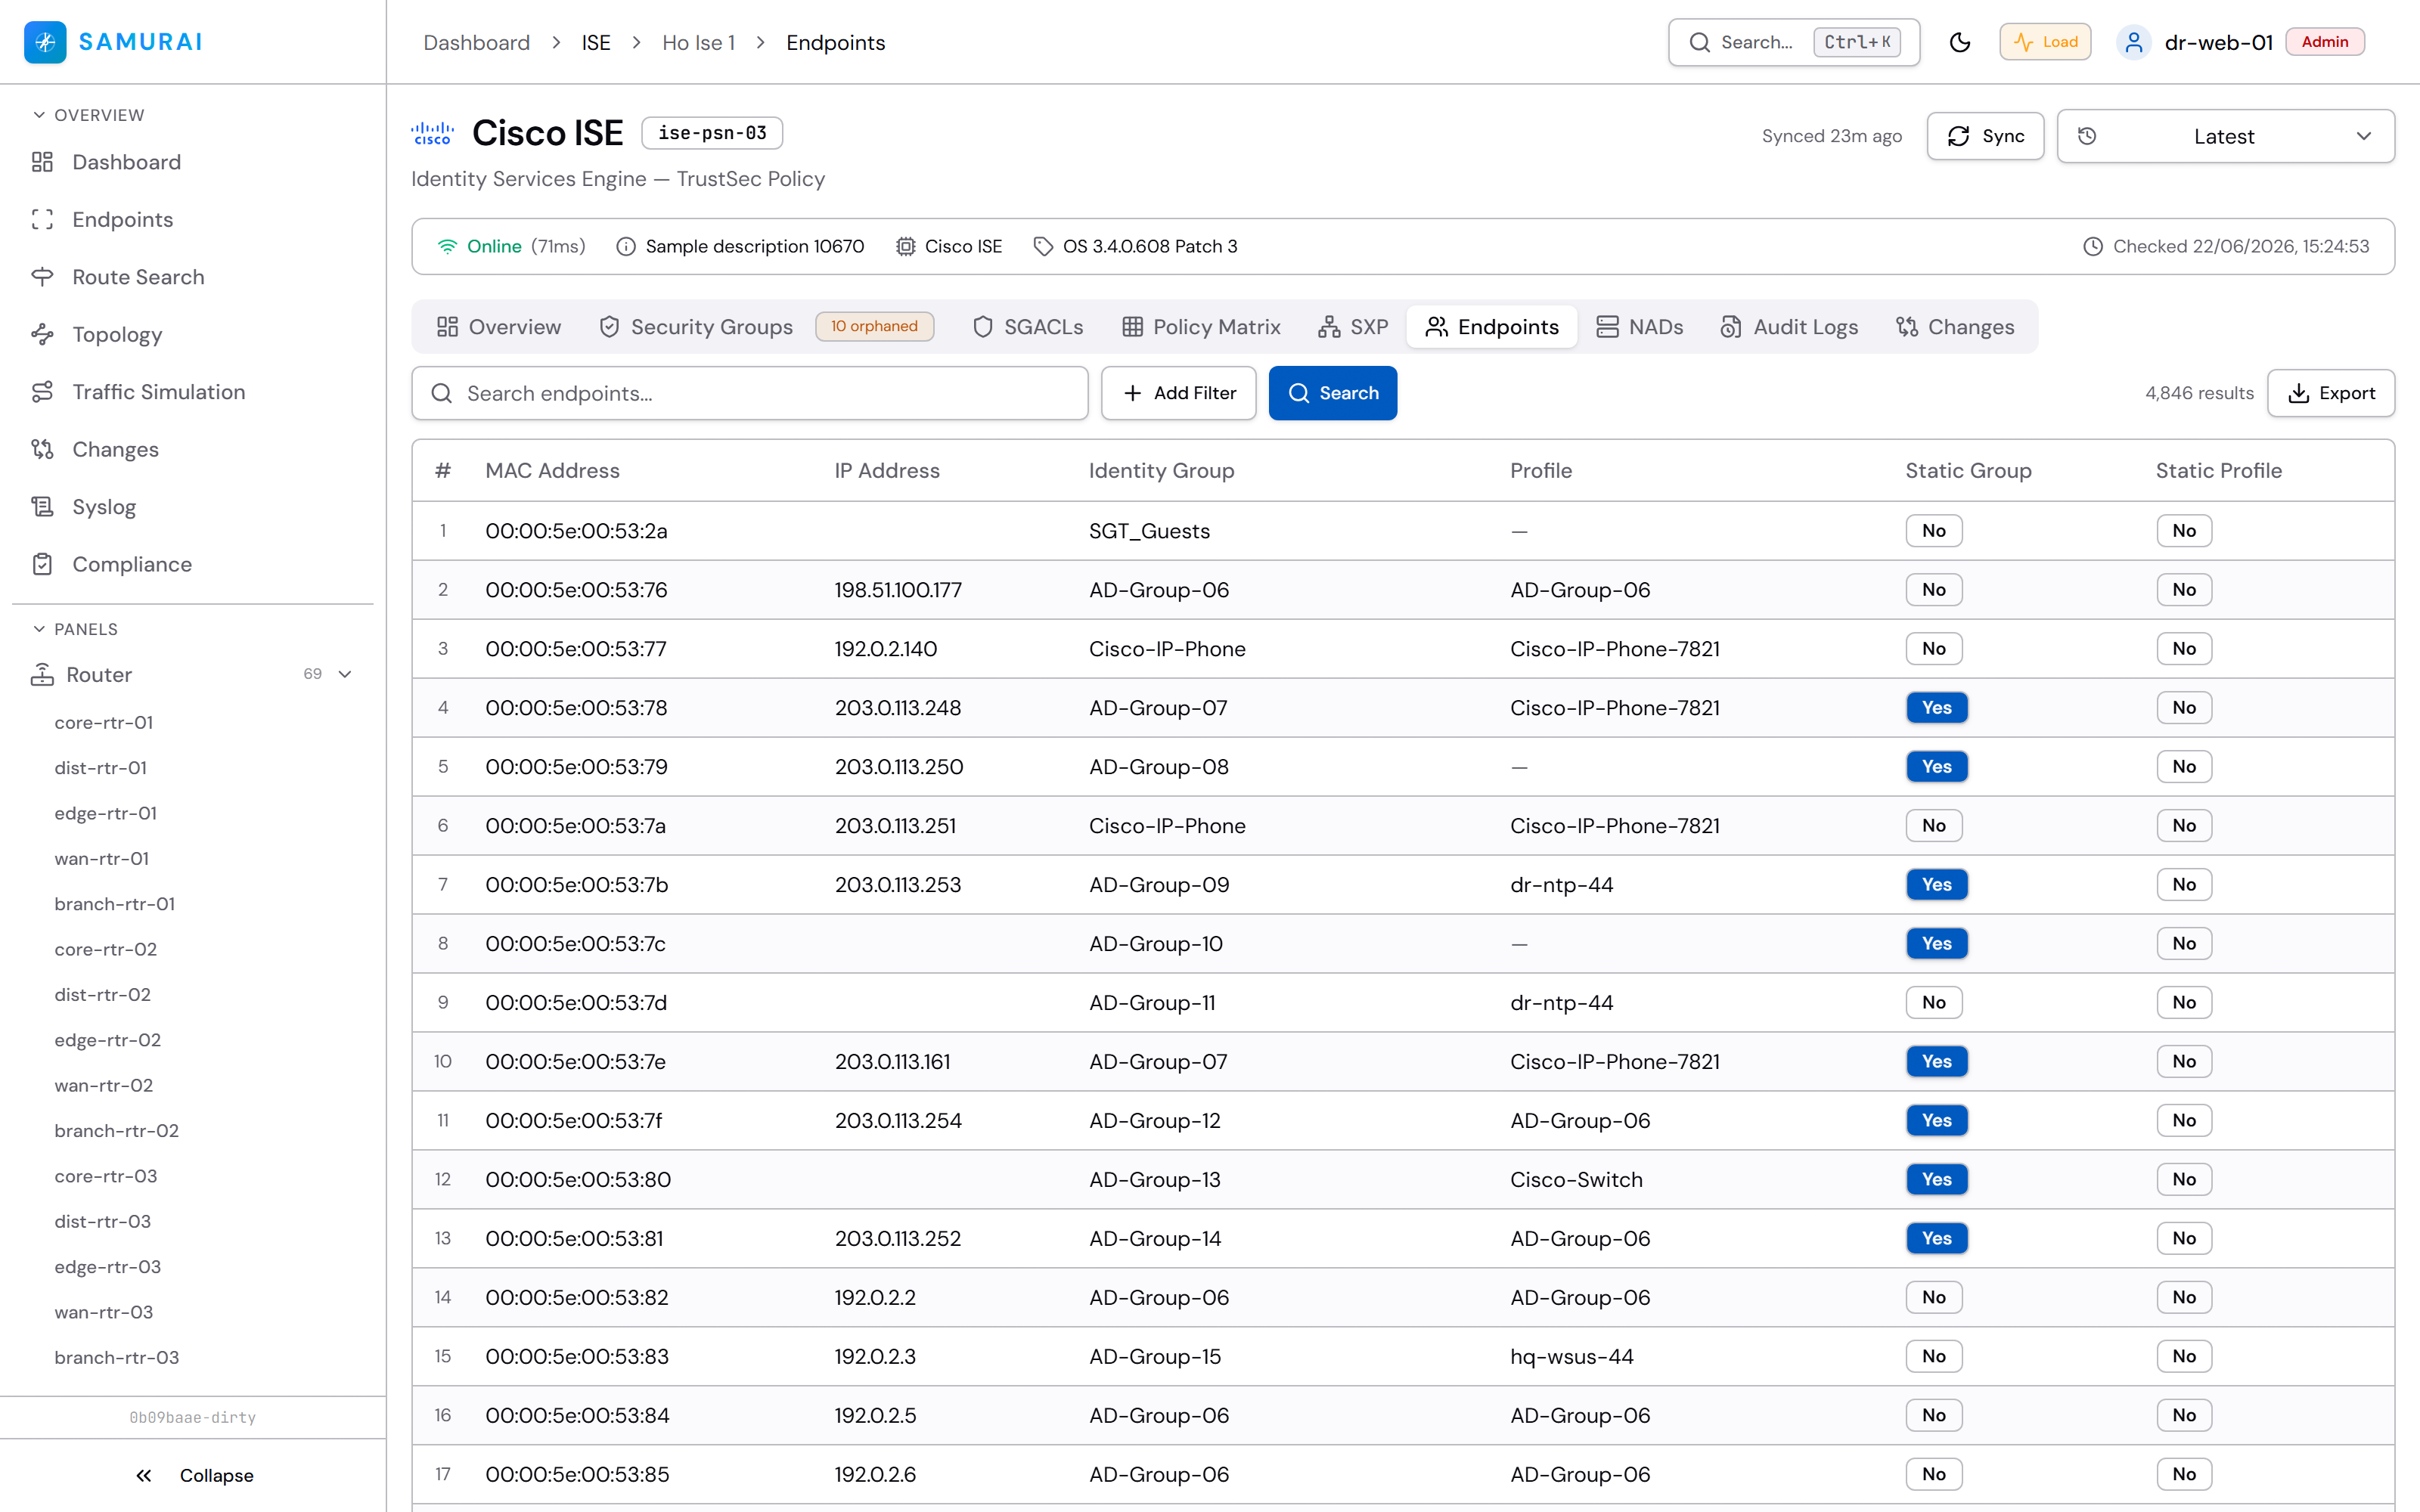
Task: Collapse the OVERVIEW section
Action: pos(88,115)
